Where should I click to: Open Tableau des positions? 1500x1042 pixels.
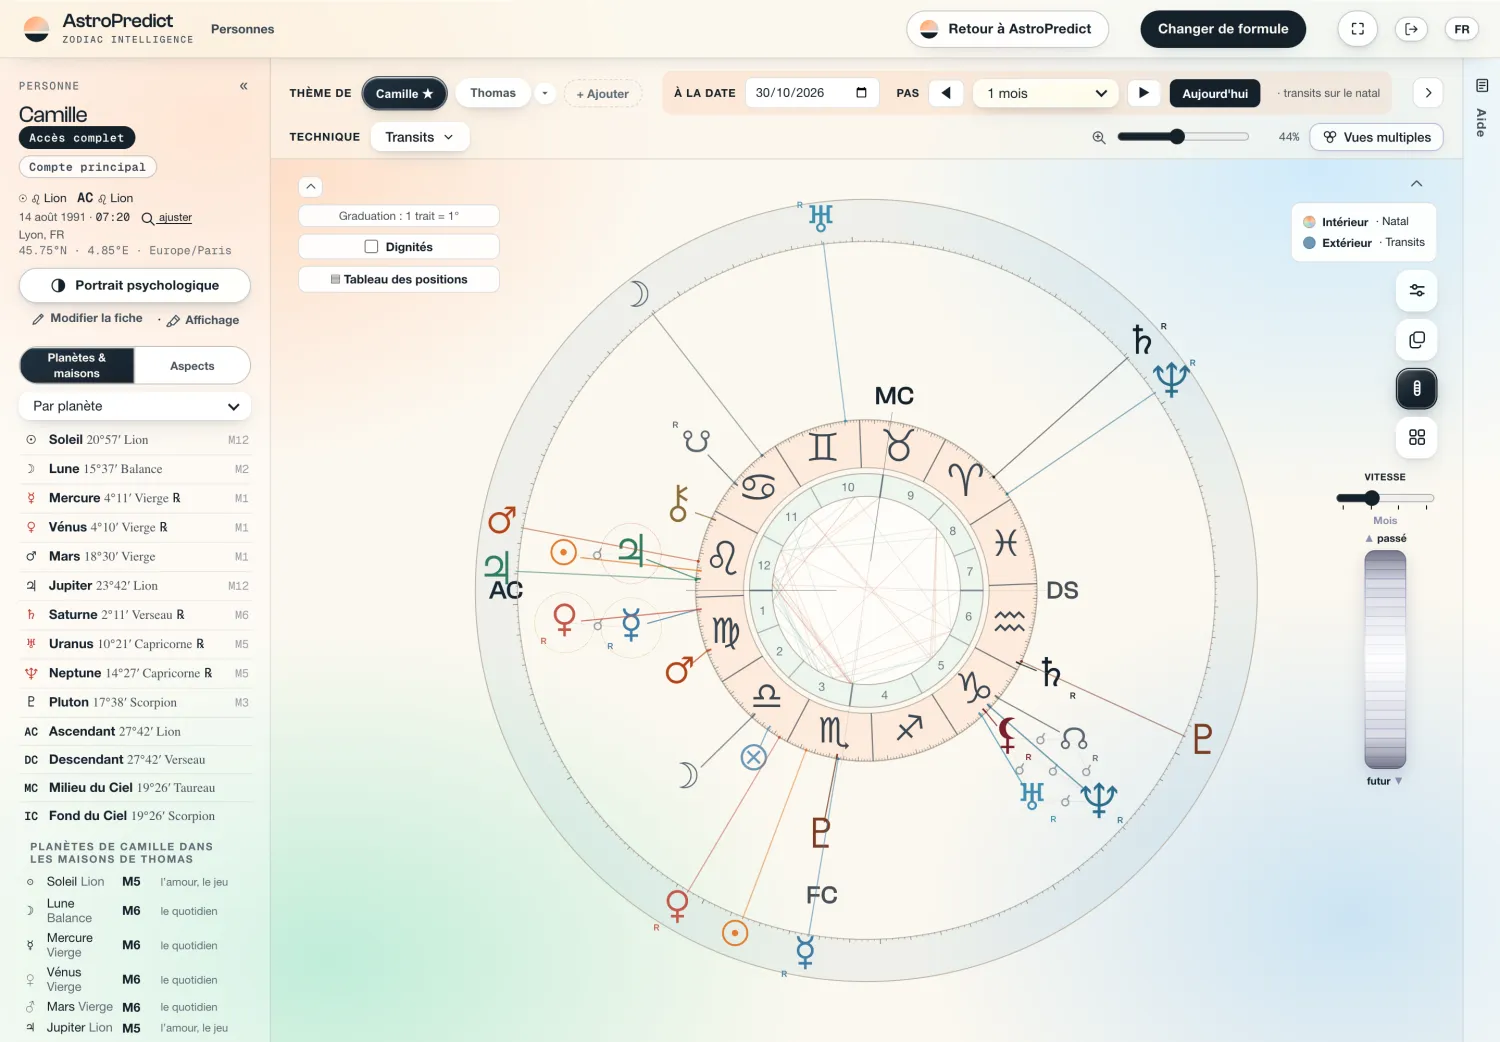pyautogui.click(x=399, y=279)
